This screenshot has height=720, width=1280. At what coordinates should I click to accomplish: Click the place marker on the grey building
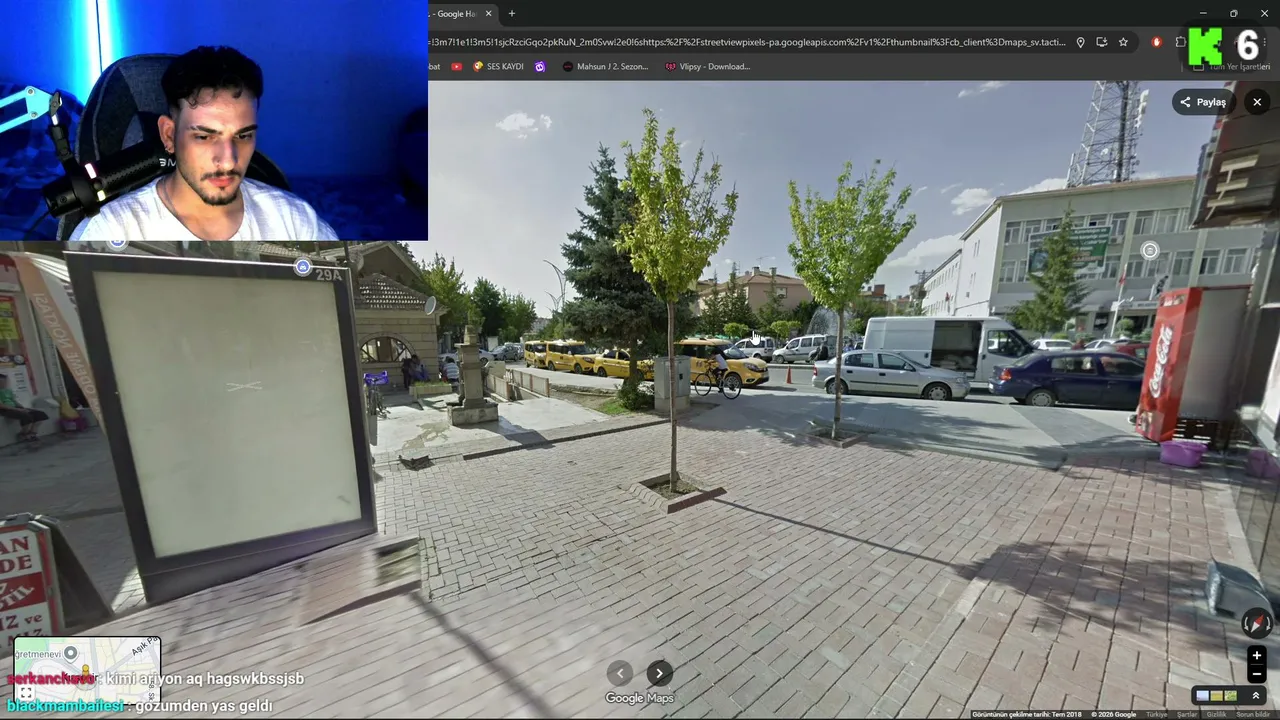pyautogui.click(x=1150, y=250)
